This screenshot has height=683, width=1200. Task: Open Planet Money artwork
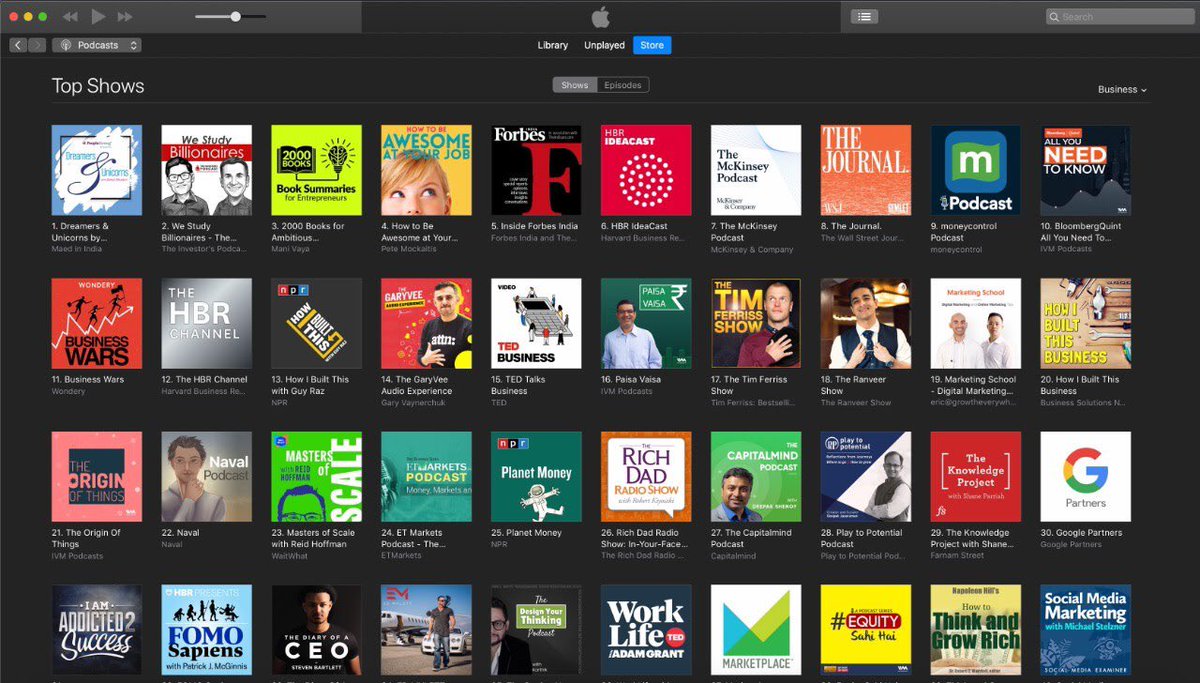coord(537,477)
